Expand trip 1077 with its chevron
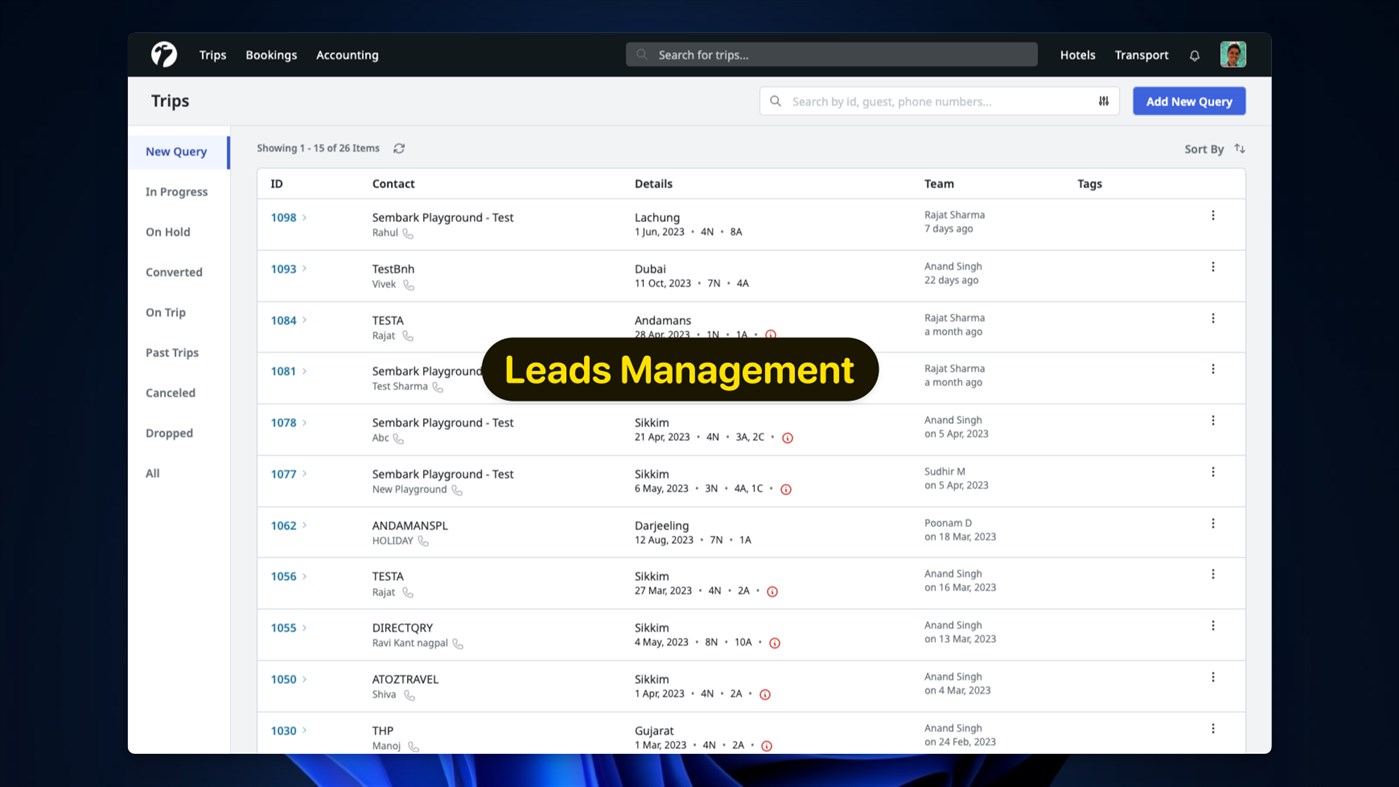This screenshot has height=787, width=1399. coord(305,474)
